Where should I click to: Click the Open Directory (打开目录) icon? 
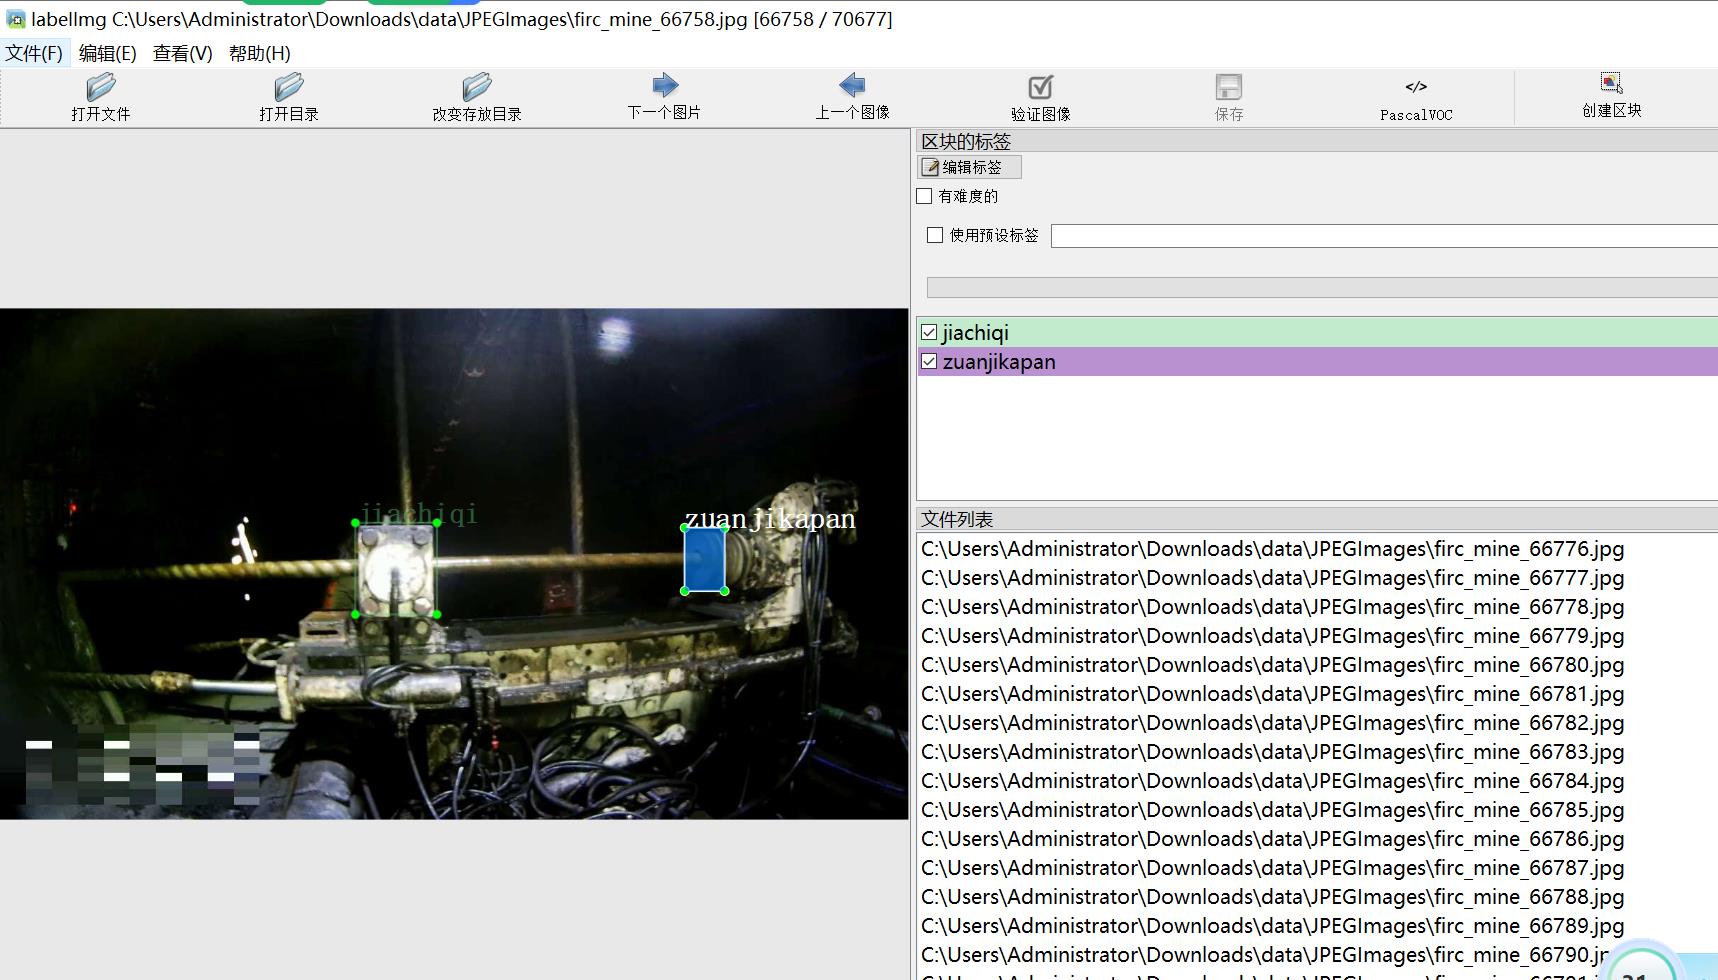pos(288,87)
